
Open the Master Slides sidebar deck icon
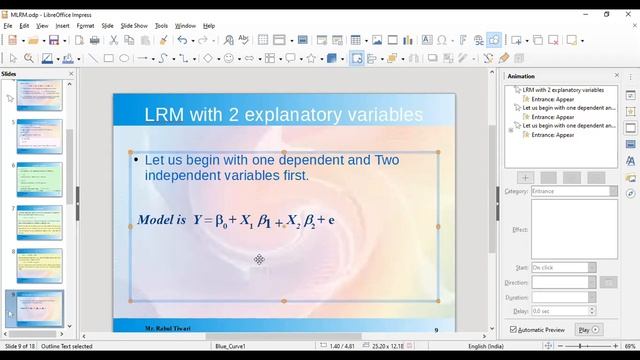(631, 144)
